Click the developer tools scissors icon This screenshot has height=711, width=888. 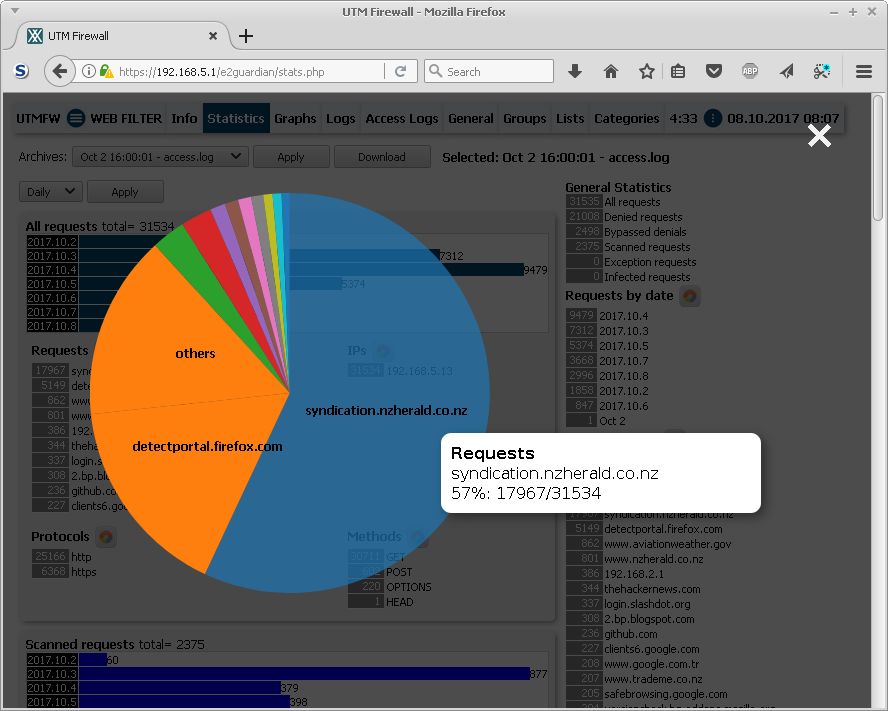point(822,71)
